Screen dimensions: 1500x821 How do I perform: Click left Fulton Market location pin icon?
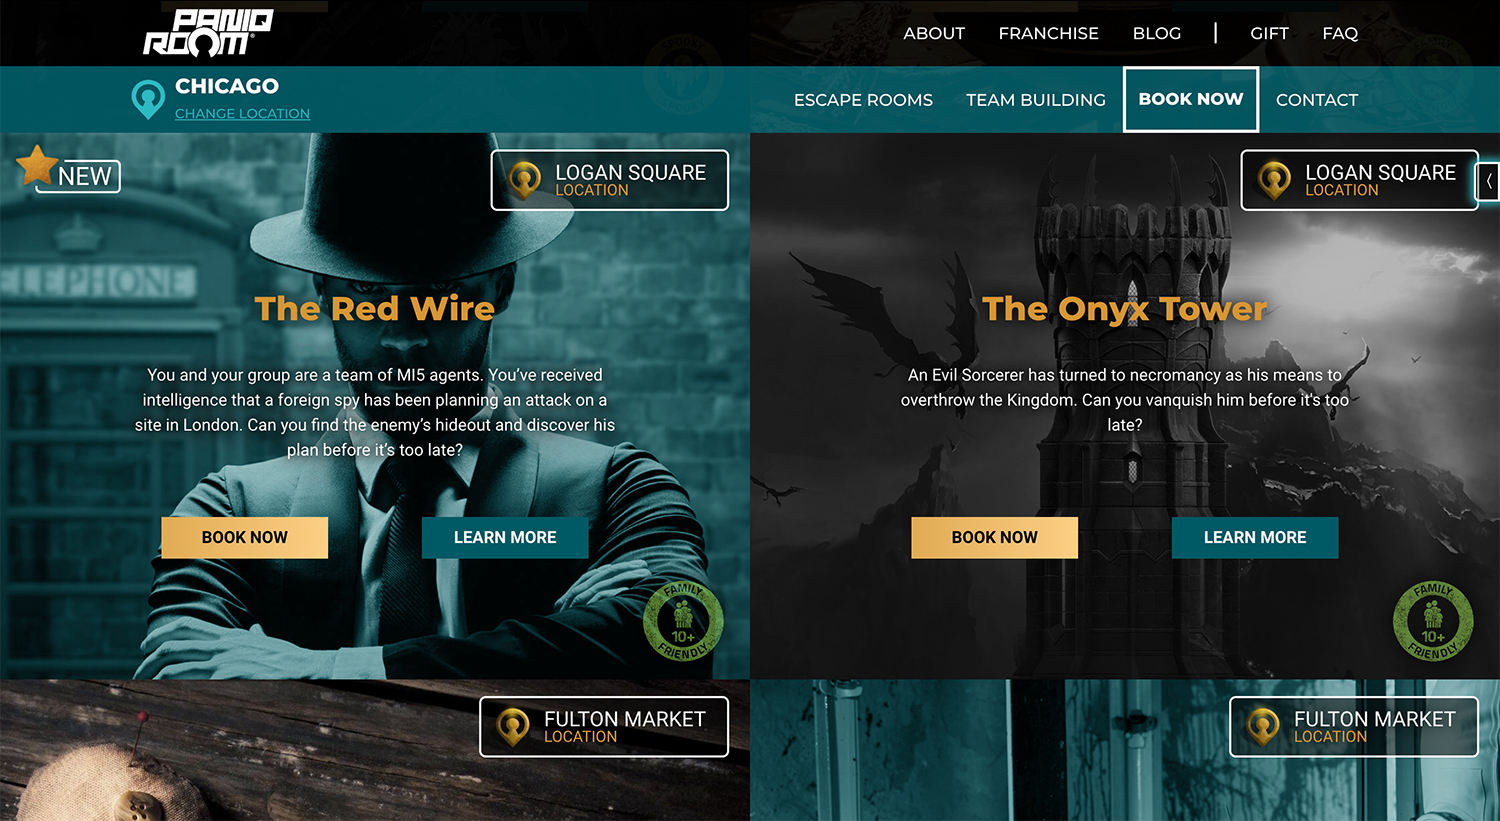[x=513, y=727]
